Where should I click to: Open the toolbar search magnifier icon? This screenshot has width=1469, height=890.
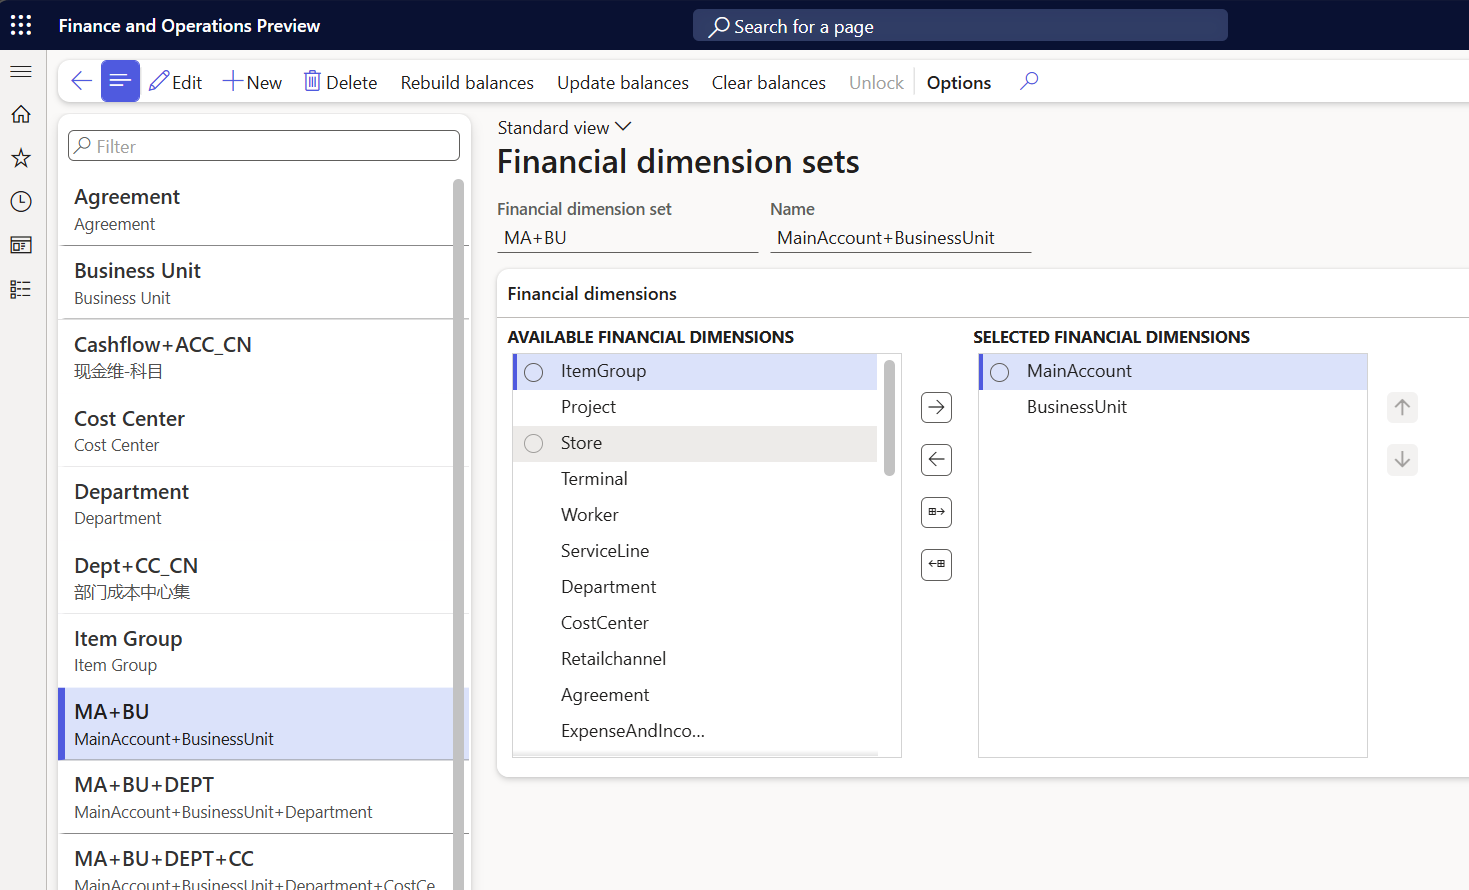[x=1028, y=81]
